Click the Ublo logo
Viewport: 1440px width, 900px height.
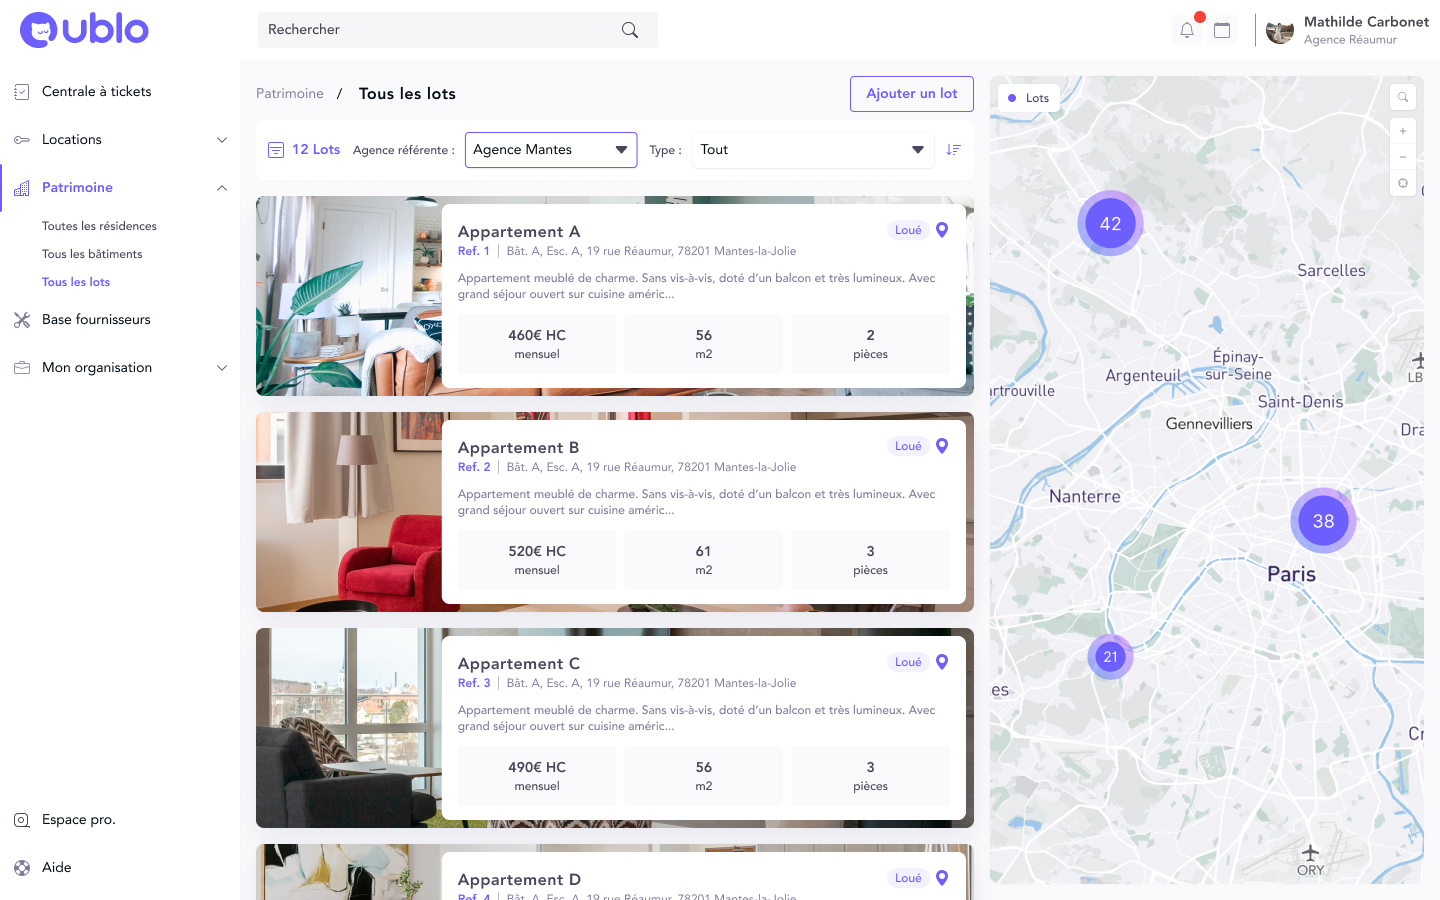tap(84, 30)
